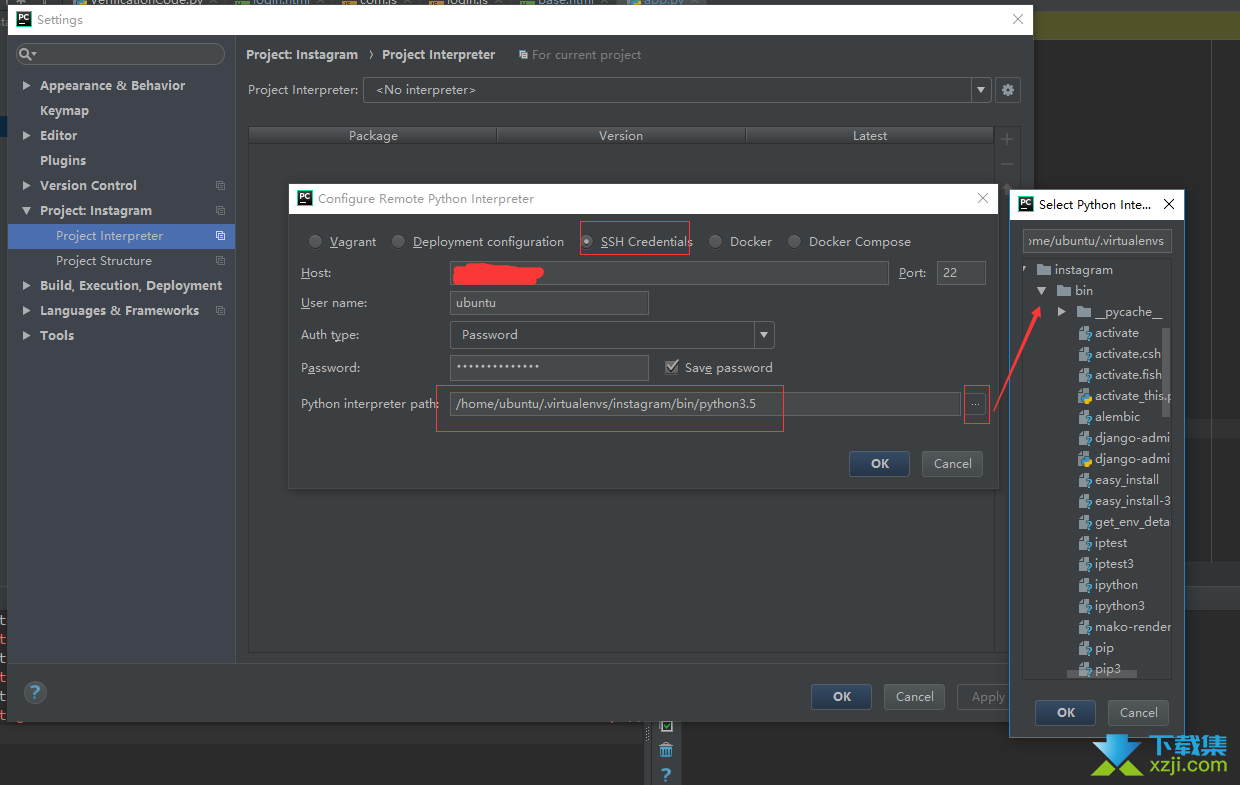Select the Vagrant radio button
Image resolution: width=1240 pixels, height=785 pixels.
(315, 242)
